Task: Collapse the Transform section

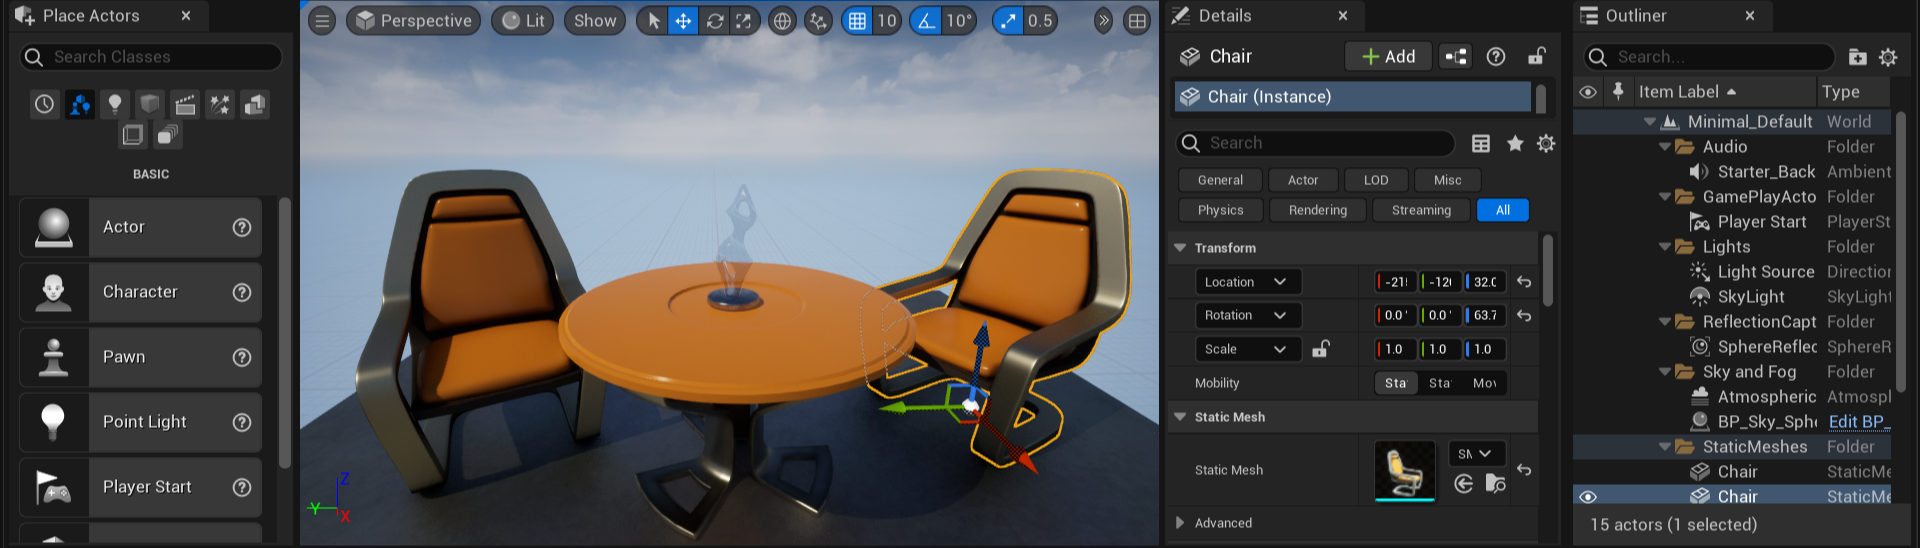Action: pos(1180,248)
